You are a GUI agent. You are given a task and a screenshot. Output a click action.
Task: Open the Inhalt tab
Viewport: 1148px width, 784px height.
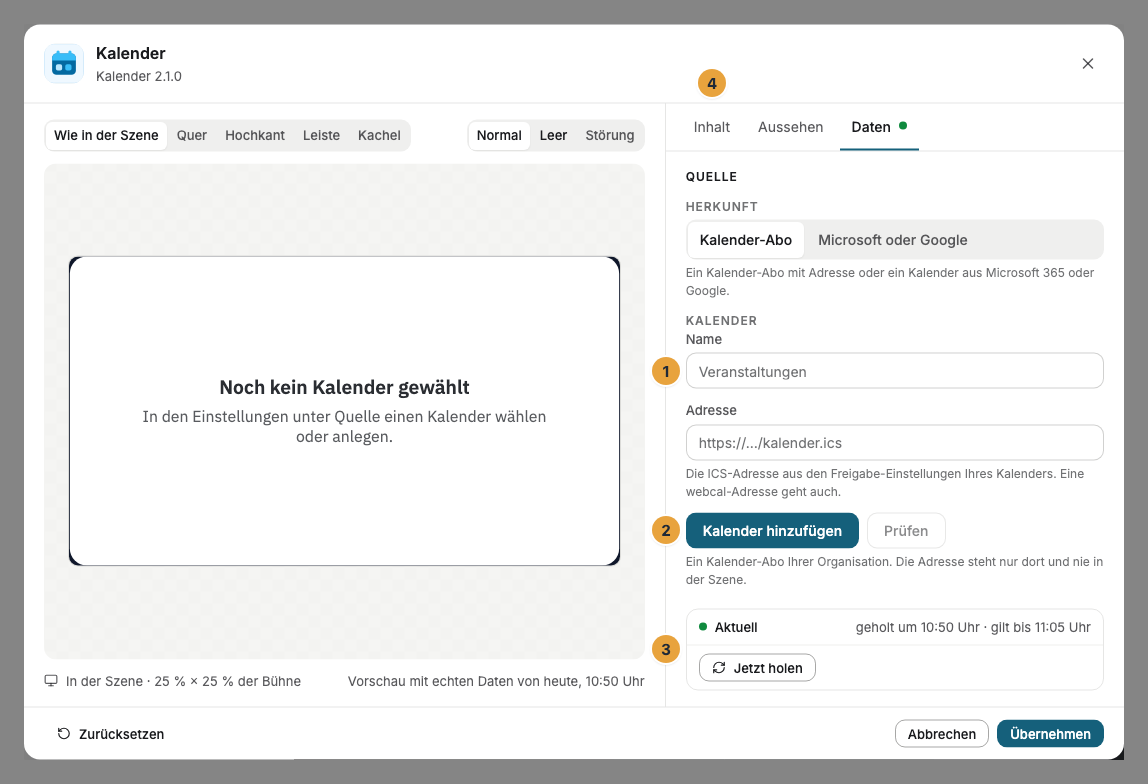(x=712, y=127)
